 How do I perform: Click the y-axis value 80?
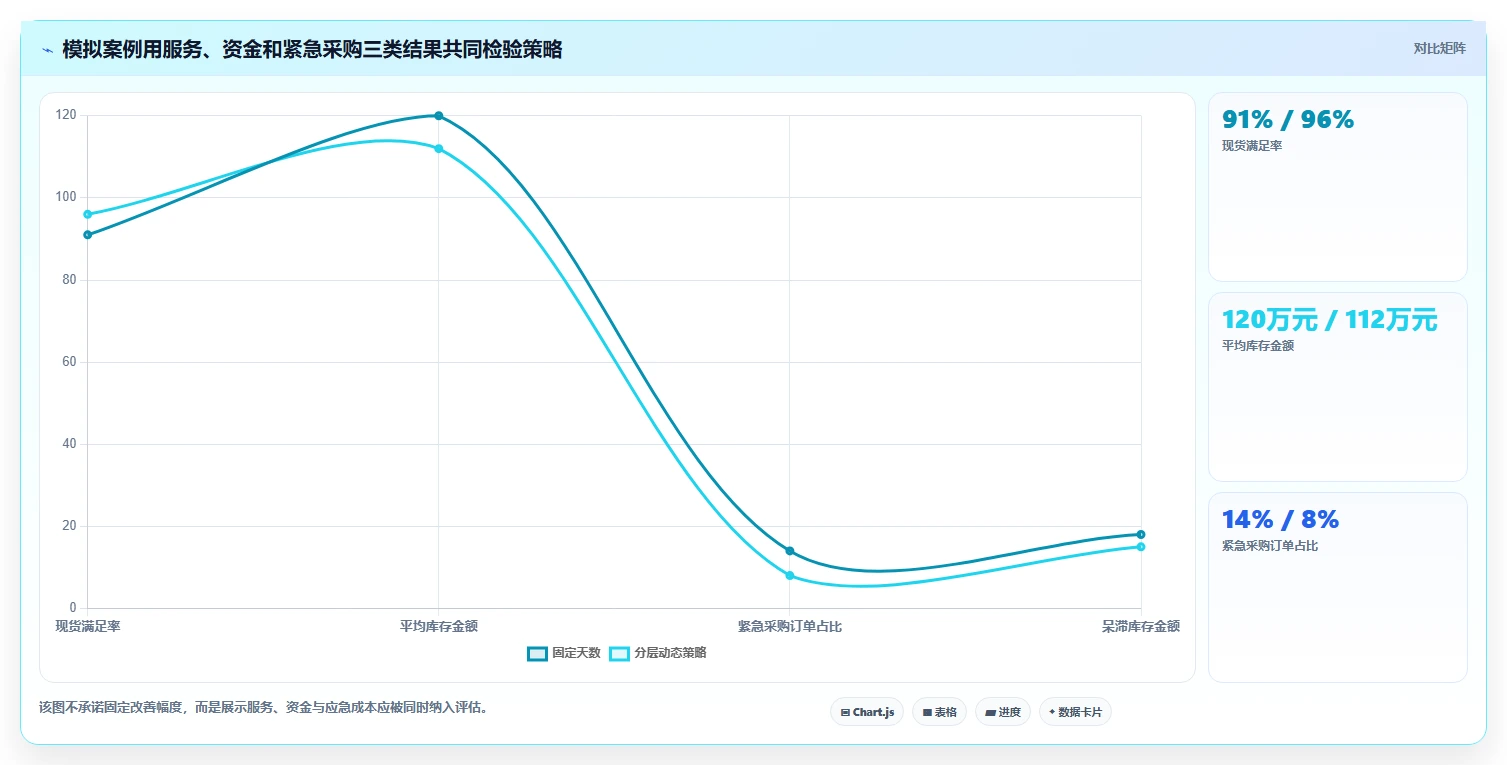point(69,279)
